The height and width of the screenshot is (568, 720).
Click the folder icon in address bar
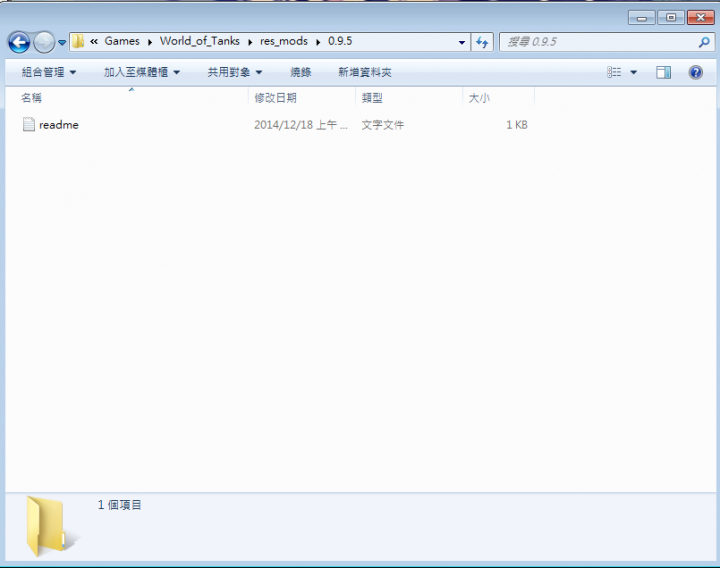tap(78, 41)
